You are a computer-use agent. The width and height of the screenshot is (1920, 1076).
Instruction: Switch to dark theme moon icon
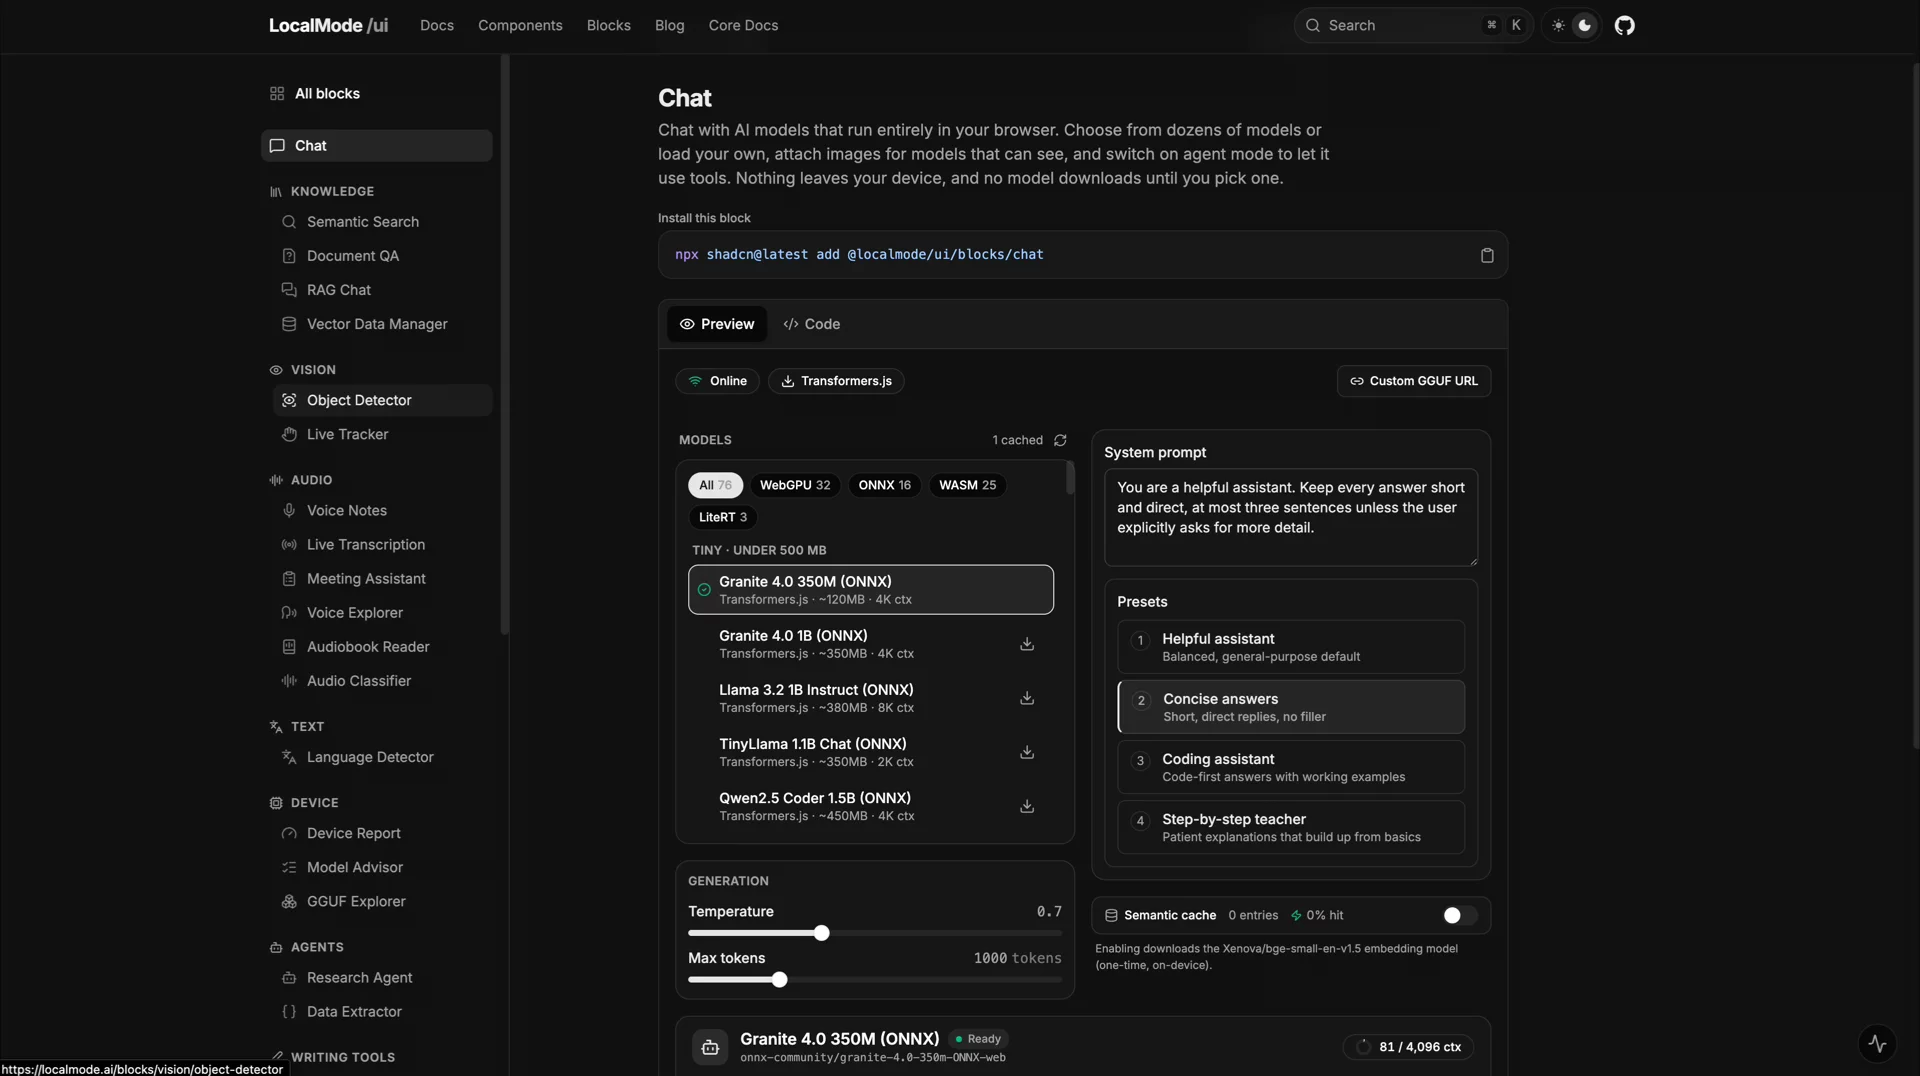[x=1585, y=25]
